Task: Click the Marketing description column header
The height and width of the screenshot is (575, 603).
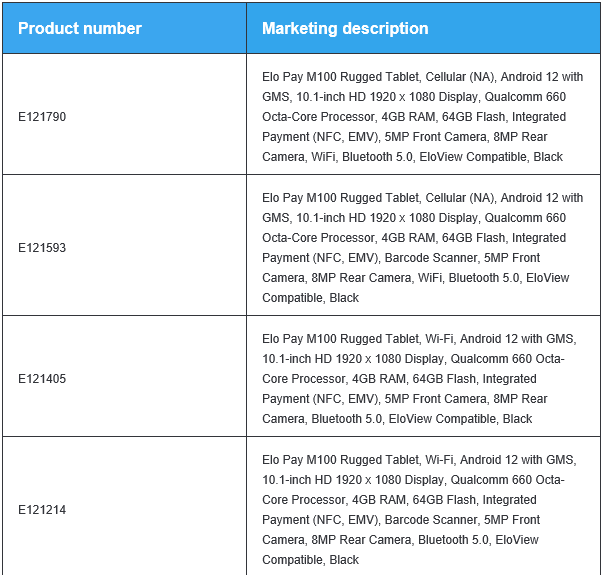Action: [345, 28]
